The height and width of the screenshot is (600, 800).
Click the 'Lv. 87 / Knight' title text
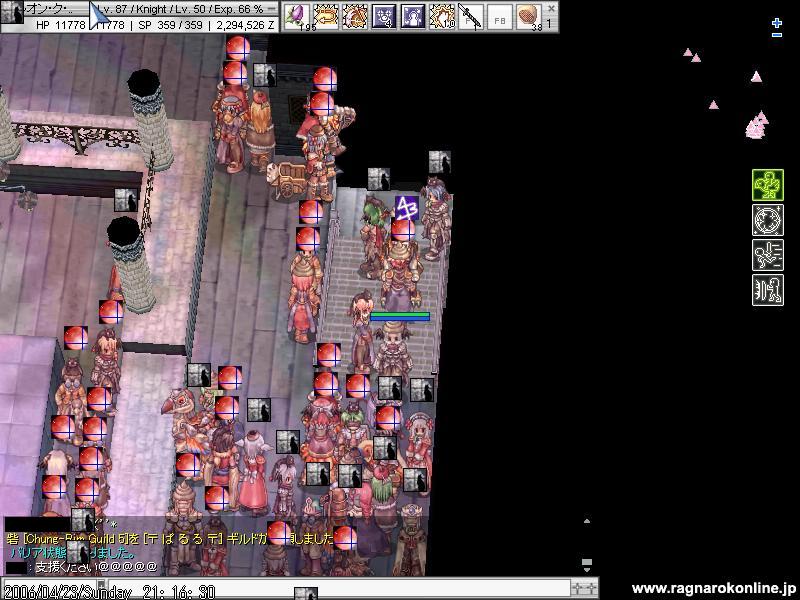133,9
